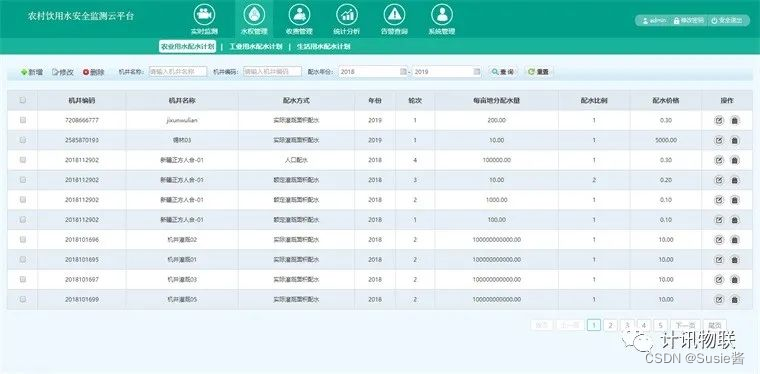The height and width of the screenshot is (374, 760).
Task: Click the admin user label
Action: point(654,20)
